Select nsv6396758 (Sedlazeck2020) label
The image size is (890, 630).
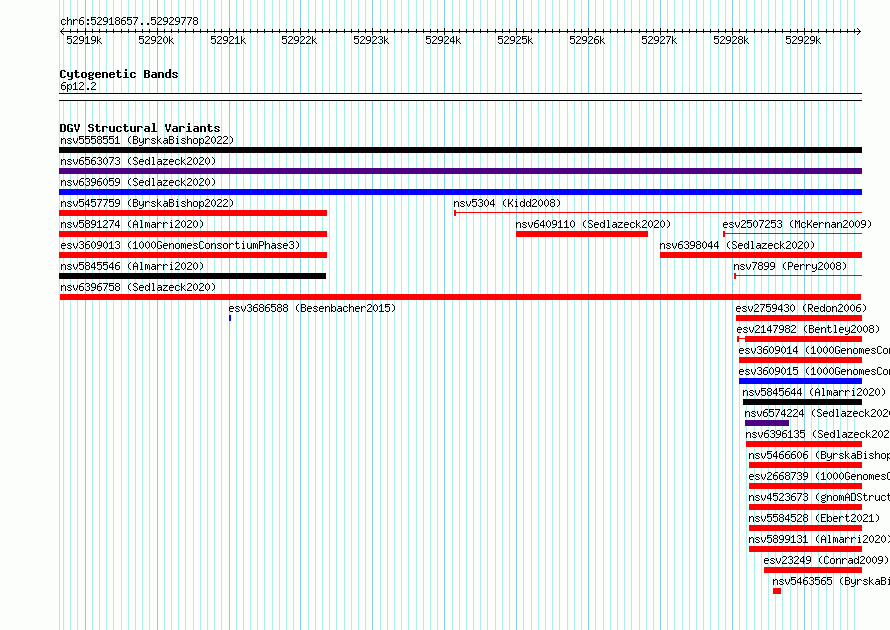pyautogui.click(x=138, y=287)
